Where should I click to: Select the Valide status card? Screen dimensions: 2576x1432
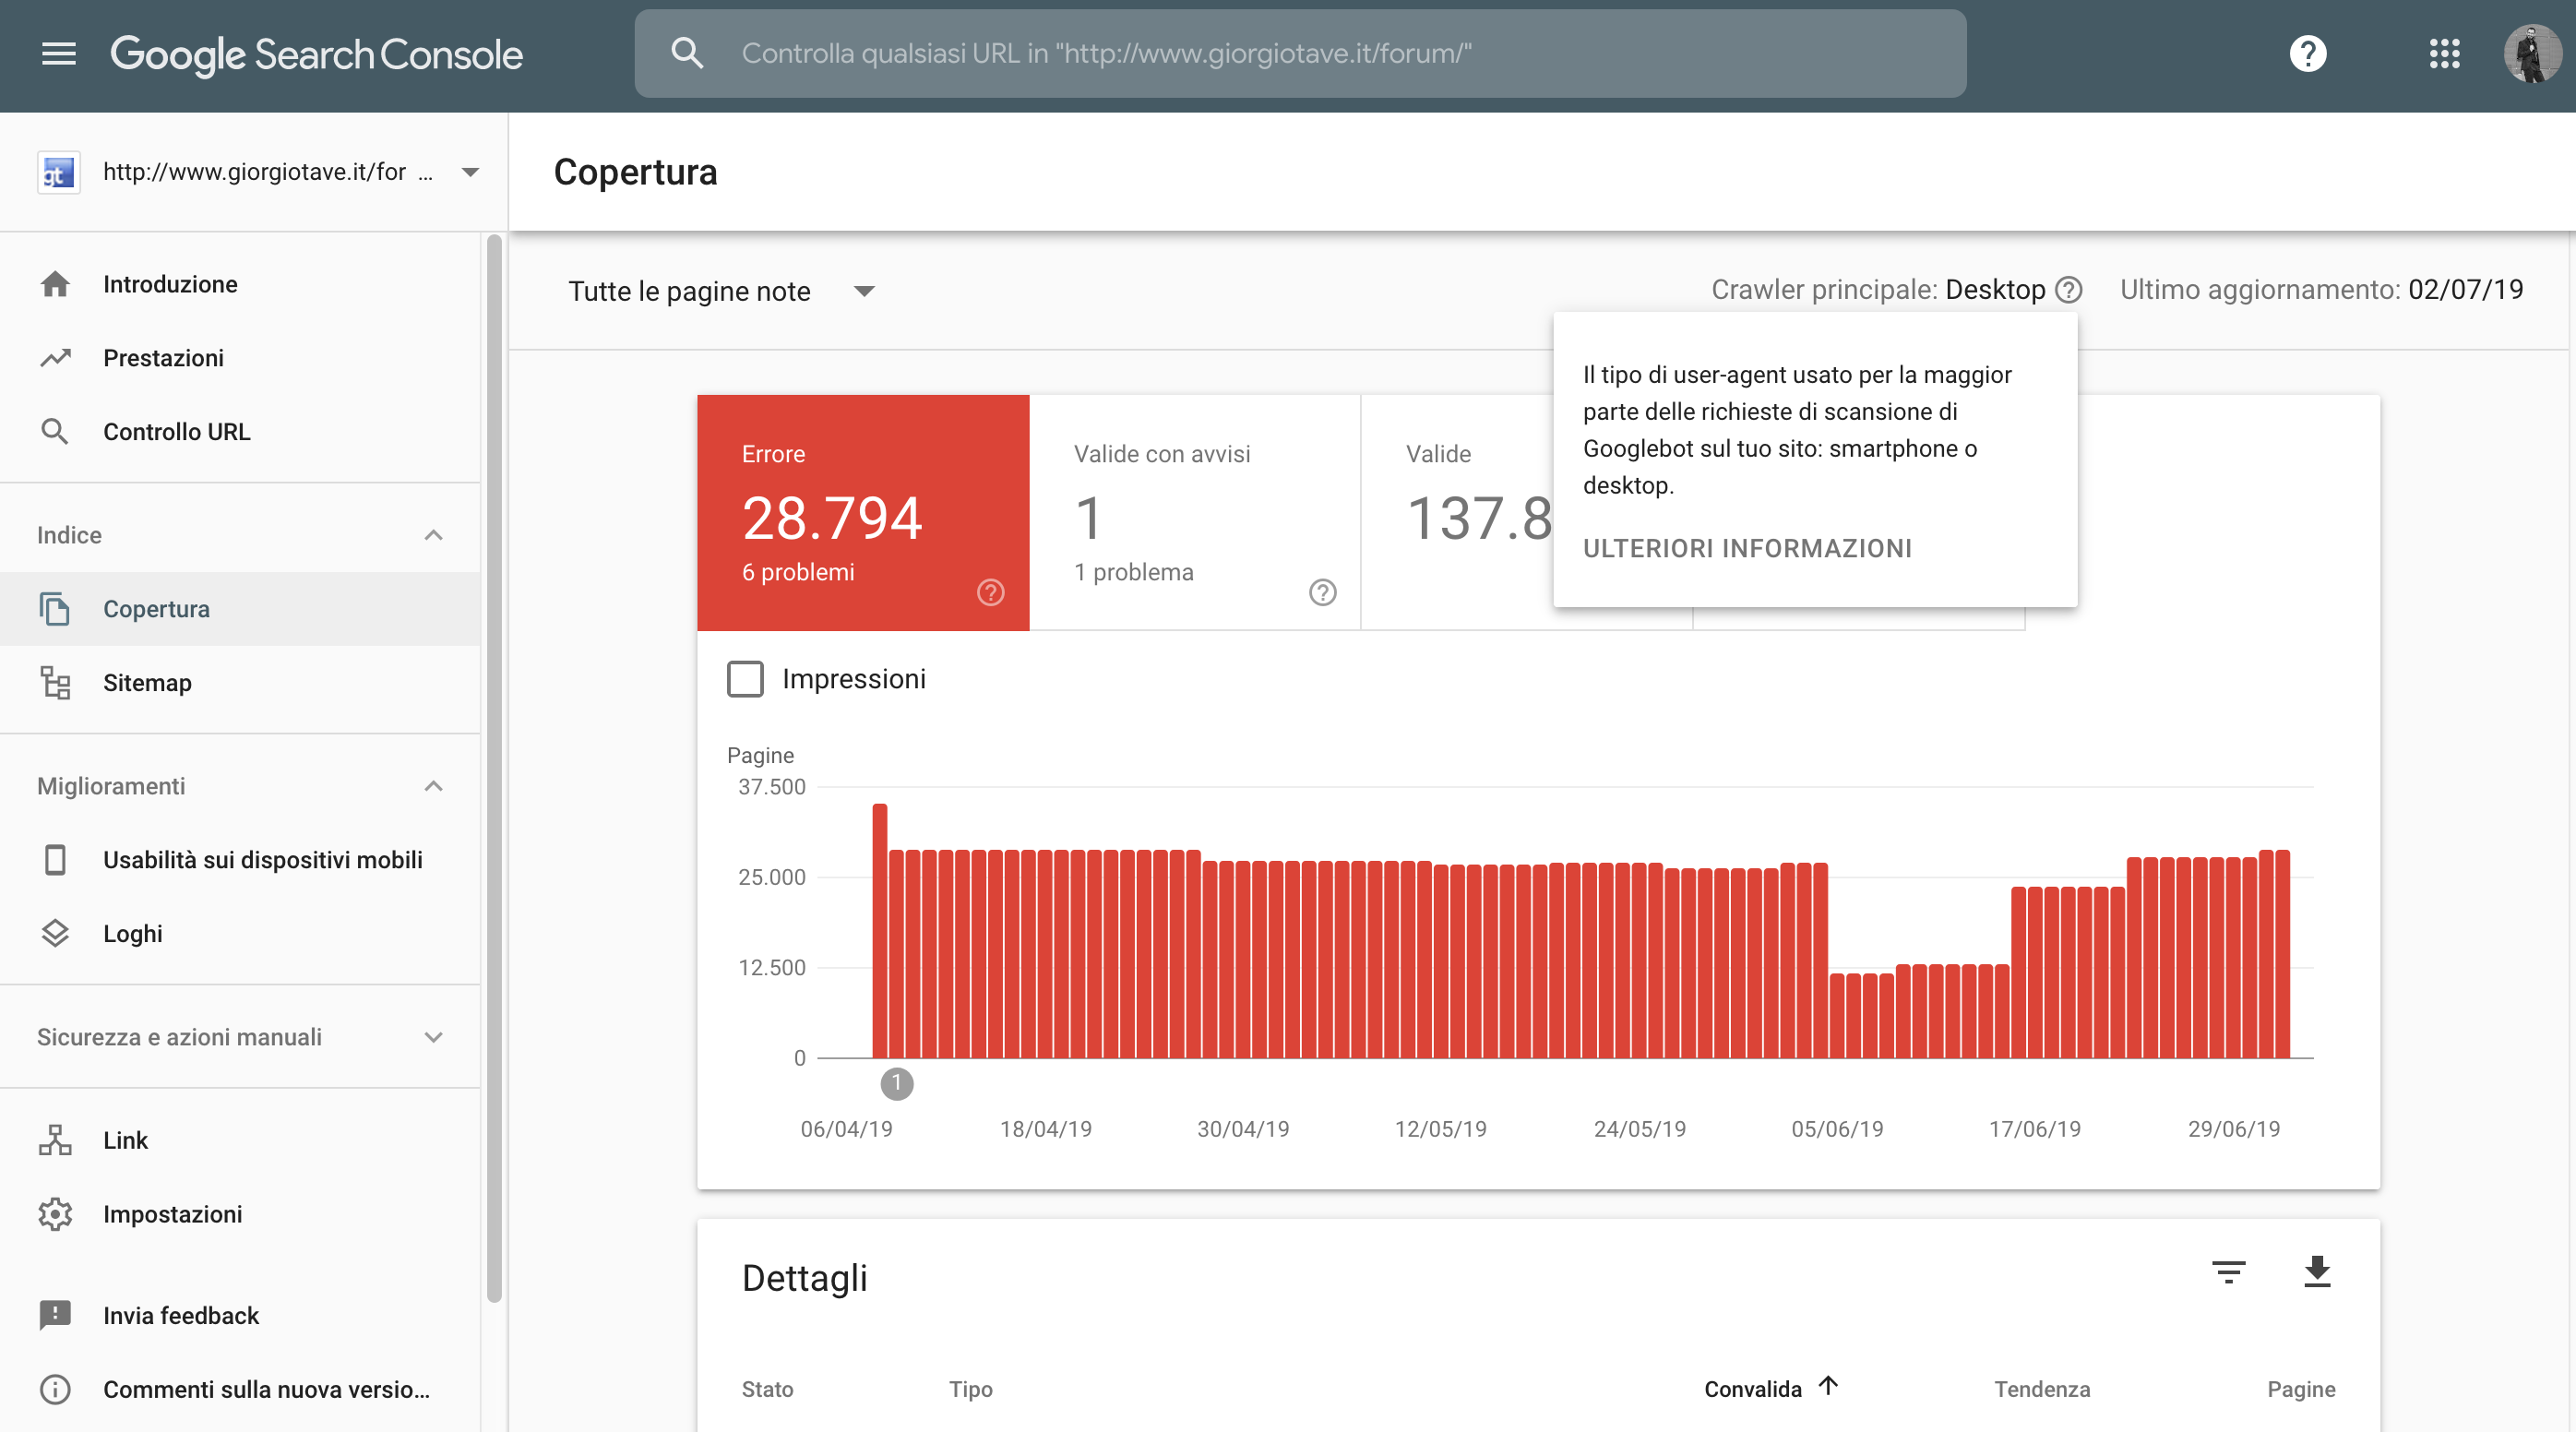pos(1458,513)
